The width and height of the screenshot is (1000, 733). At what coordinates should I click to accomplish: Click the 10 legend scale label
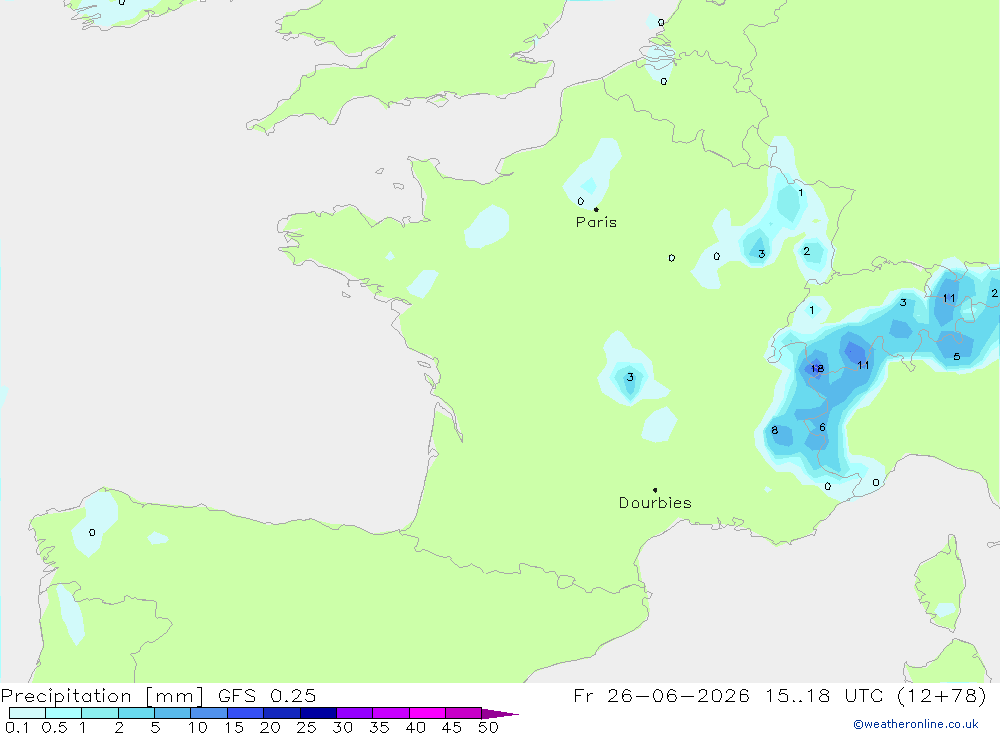[x=198, y=727]
